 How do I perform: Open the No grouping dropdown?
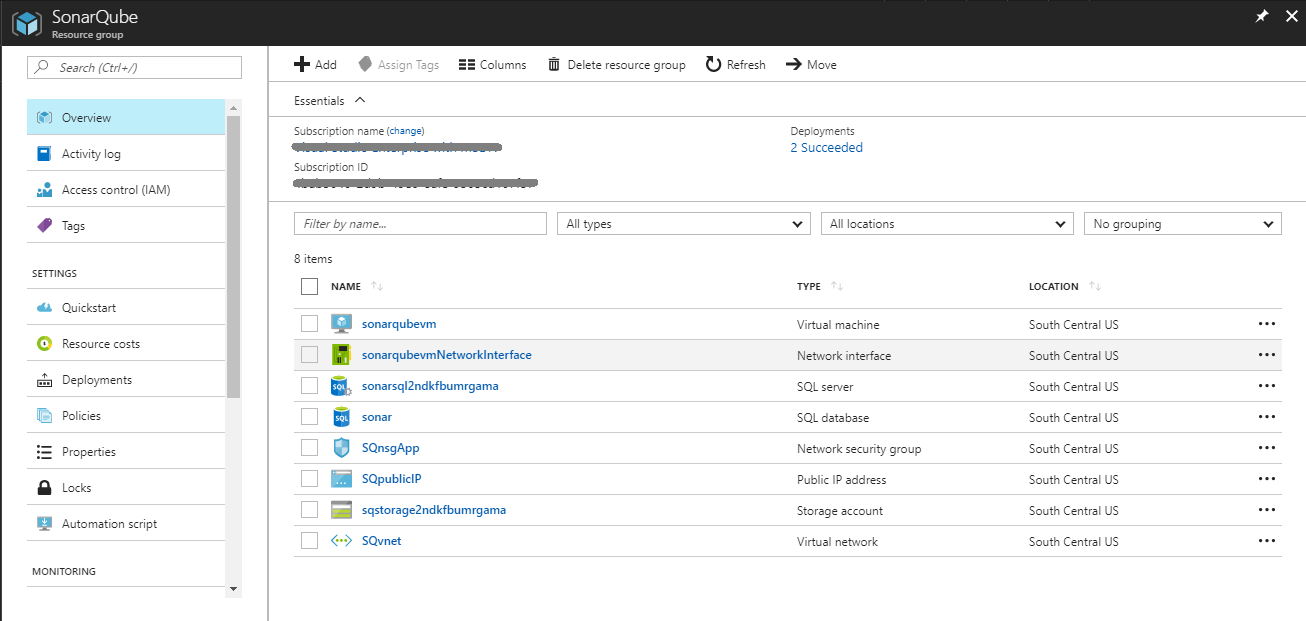(1183, 224)
